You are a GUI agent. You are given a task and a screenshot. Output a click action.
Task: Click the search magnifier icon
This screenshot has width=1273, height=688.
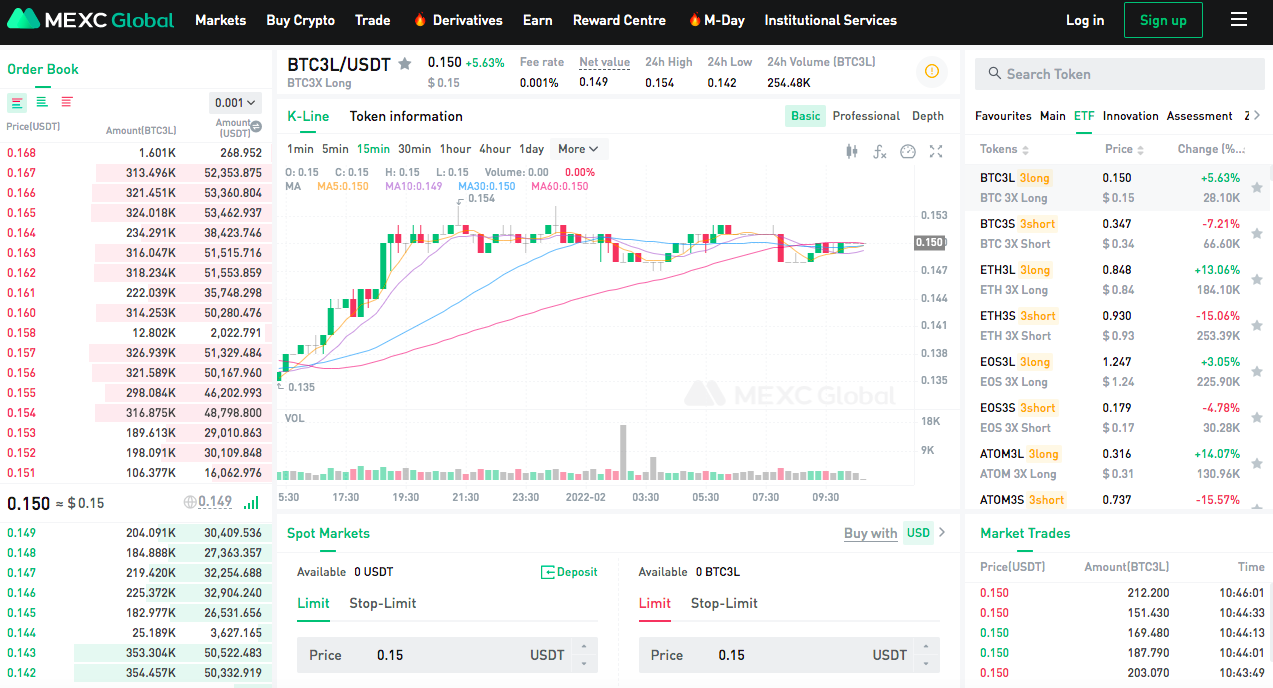[x=994, y=74]
